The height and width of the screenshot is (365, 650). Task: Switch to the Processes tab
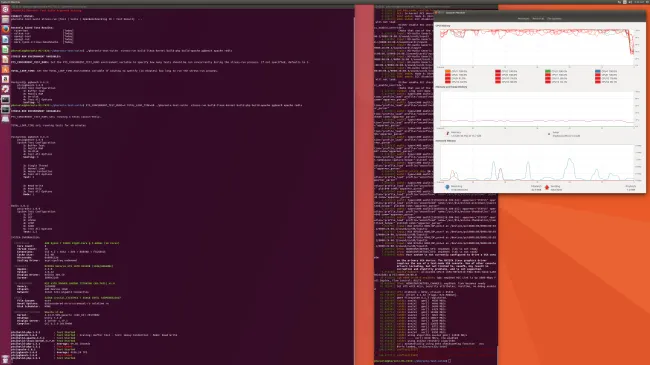(x=523, y=19)
